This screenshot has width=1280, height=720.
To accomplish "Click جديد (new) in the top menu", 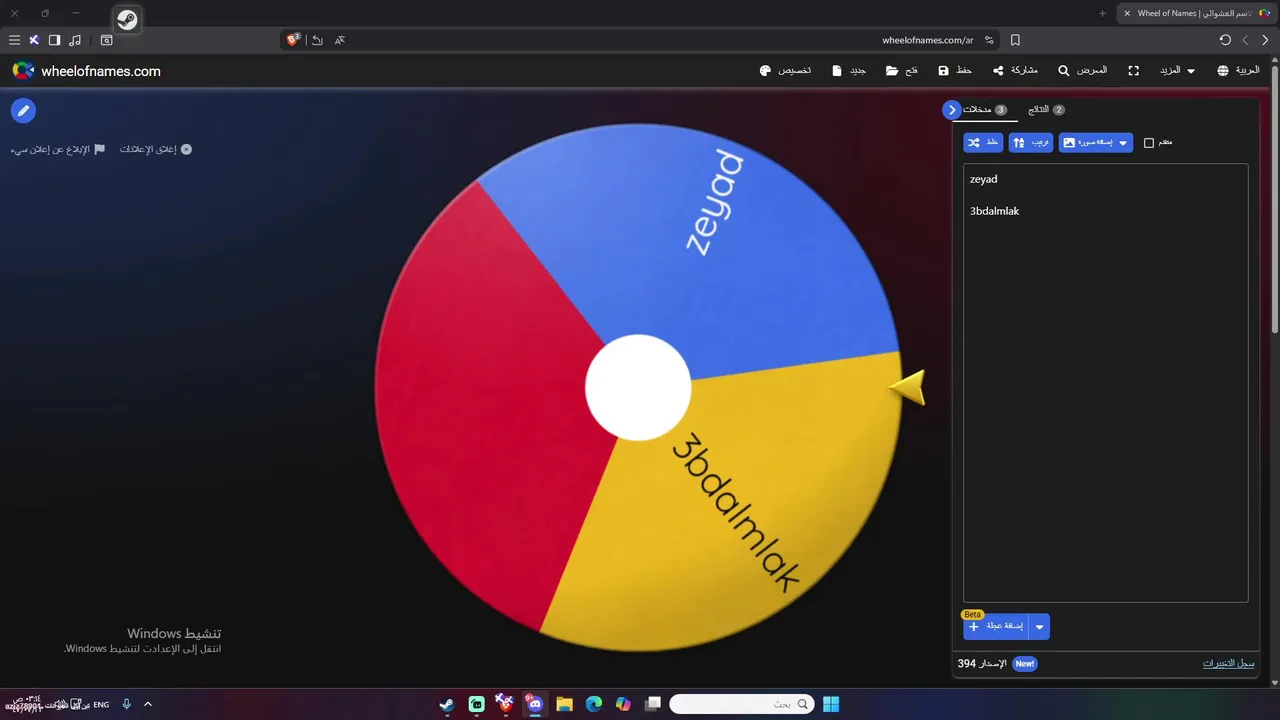I will (849, 71).
